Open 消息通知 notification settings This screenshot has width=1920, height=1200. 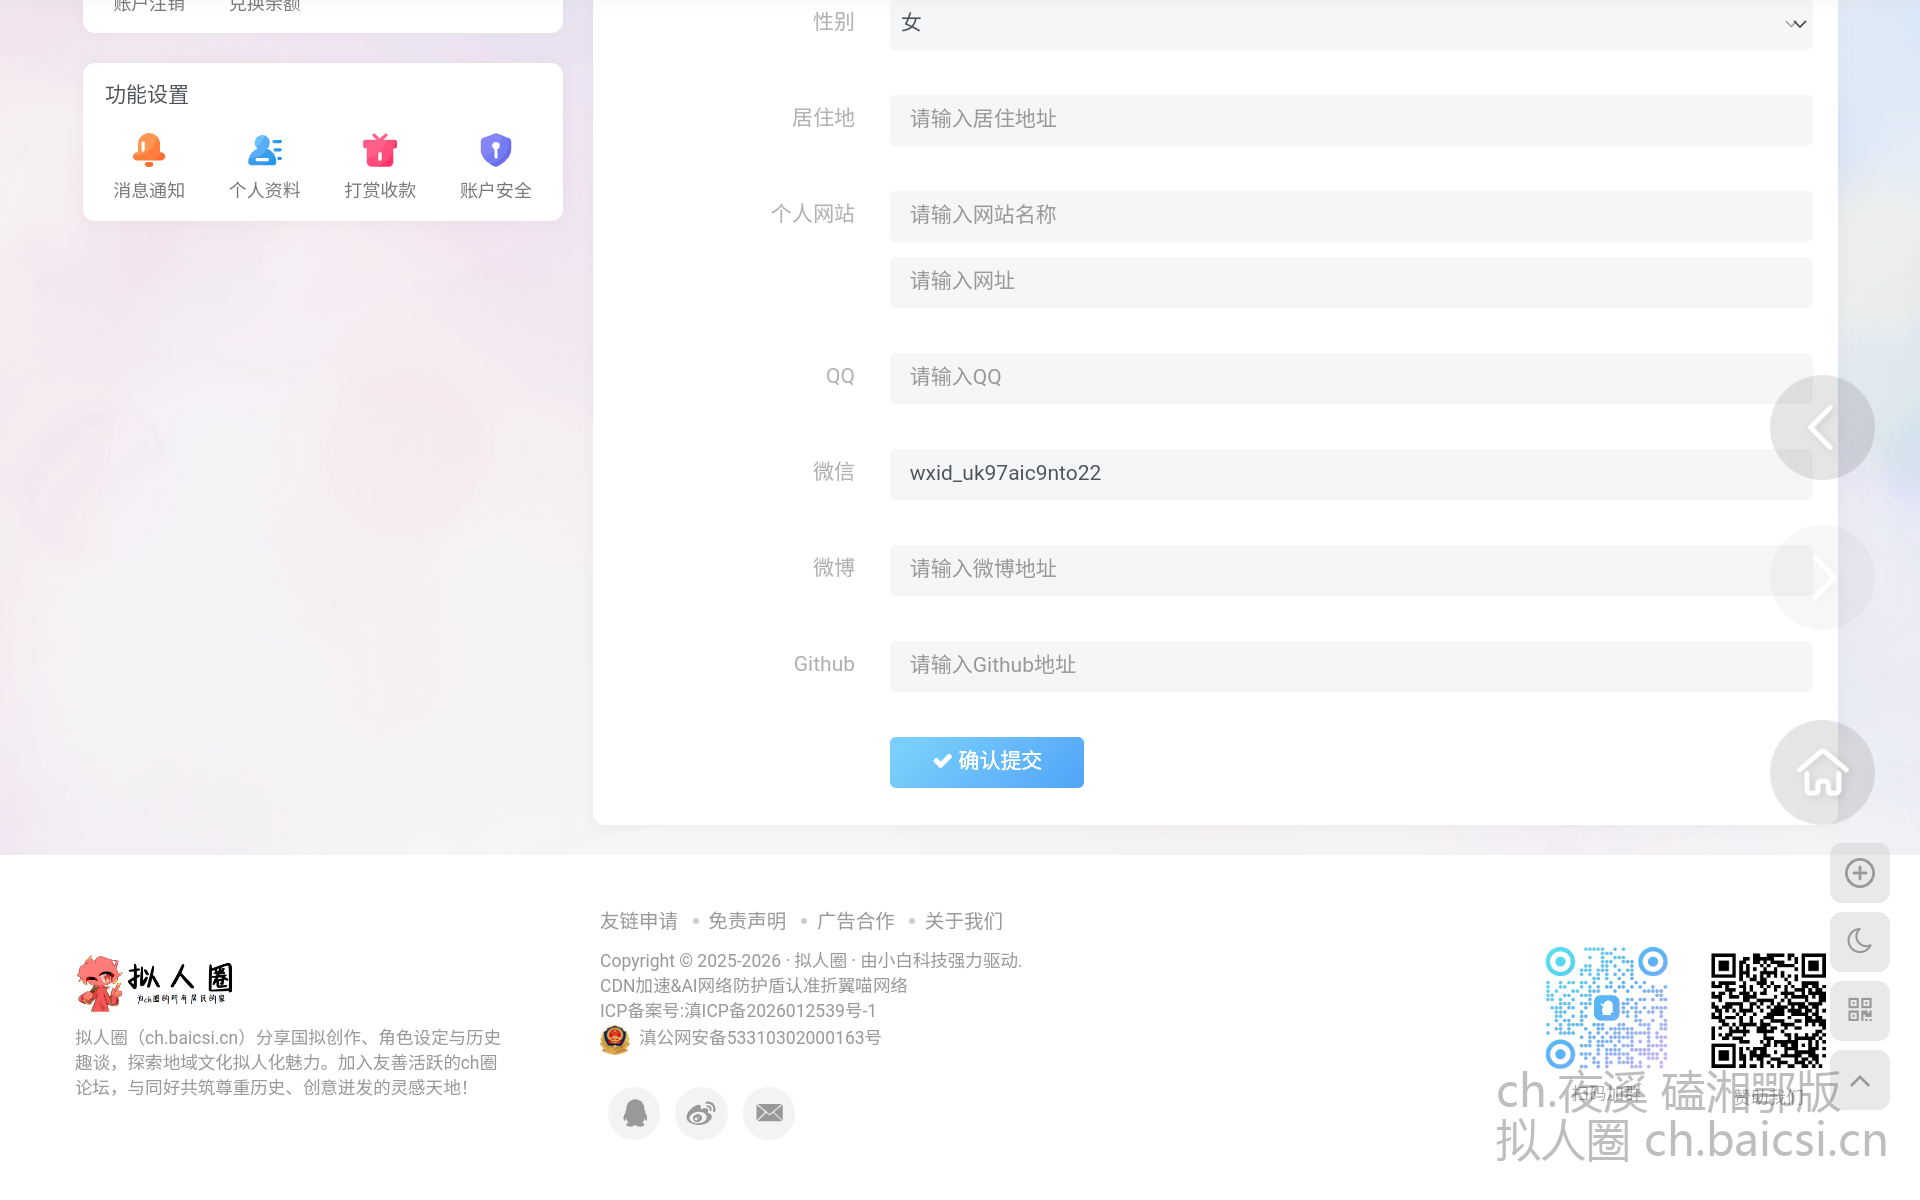point(149,167)
